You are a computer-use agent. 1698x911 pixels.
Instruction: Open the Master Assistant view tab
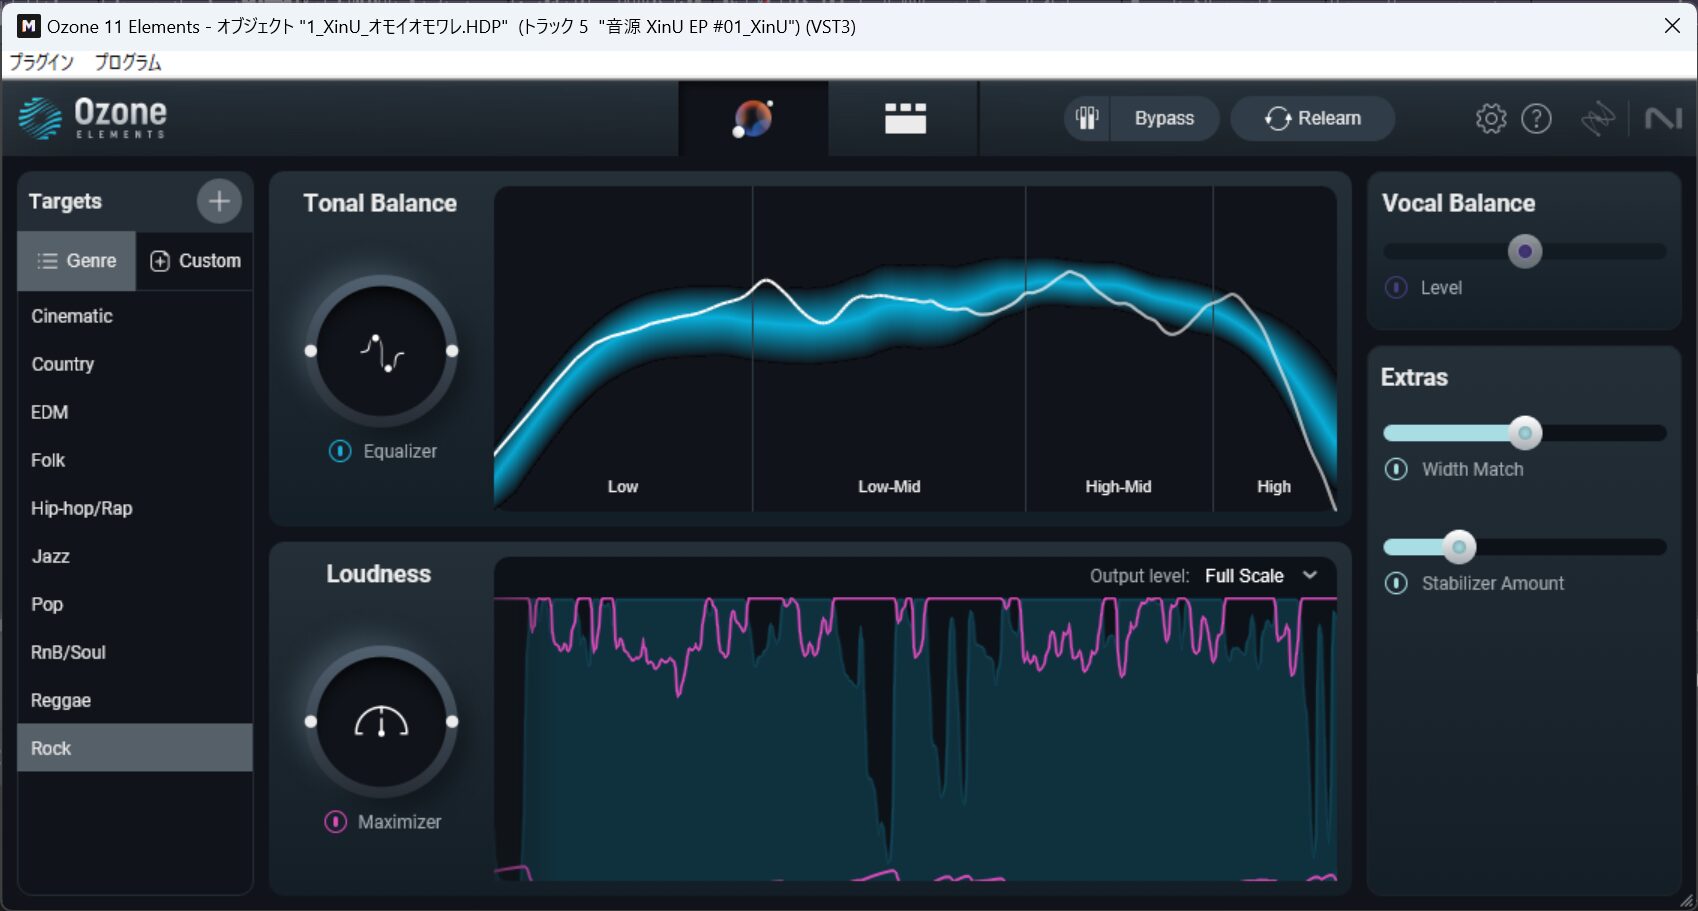tap(753, 118)
